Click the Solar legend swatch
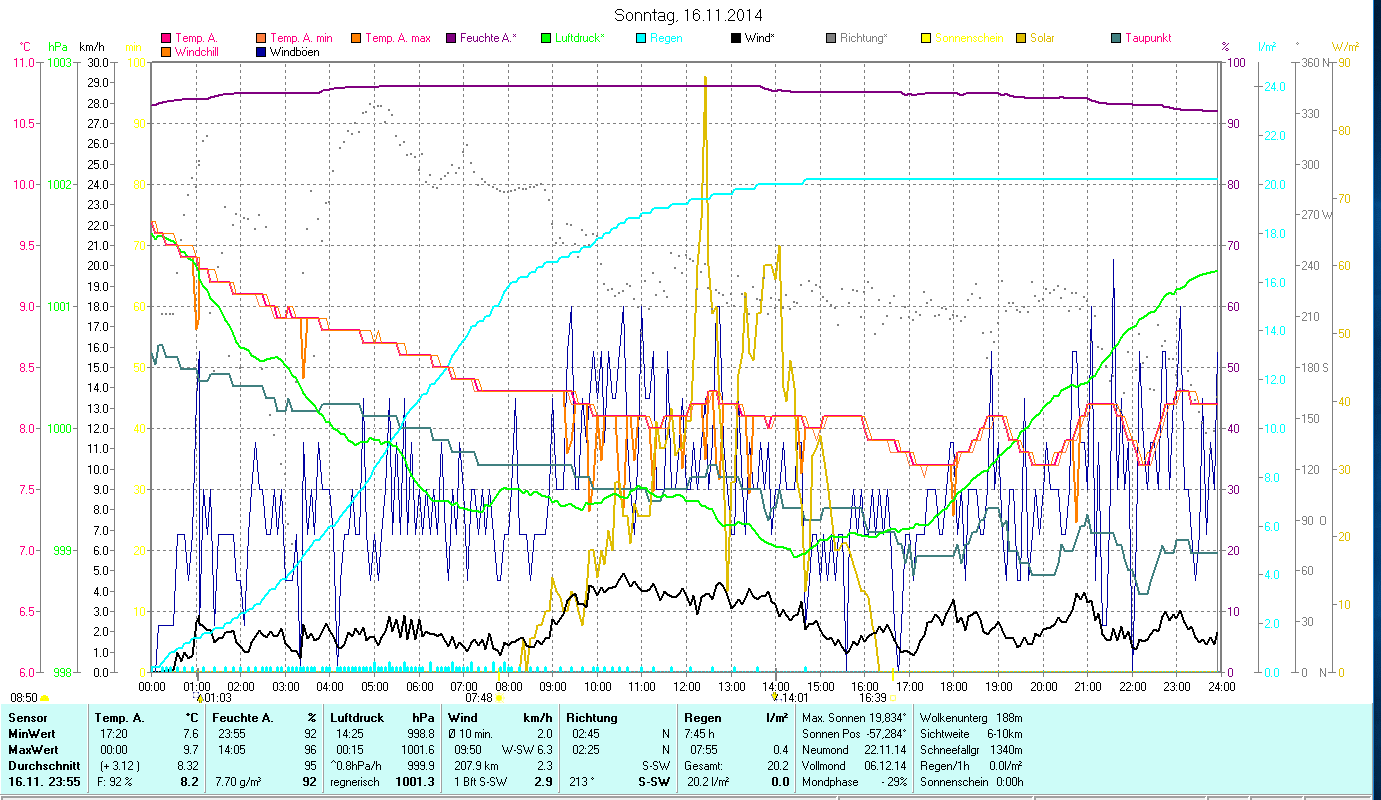The image size is (1381, 800). (1020, 39)
